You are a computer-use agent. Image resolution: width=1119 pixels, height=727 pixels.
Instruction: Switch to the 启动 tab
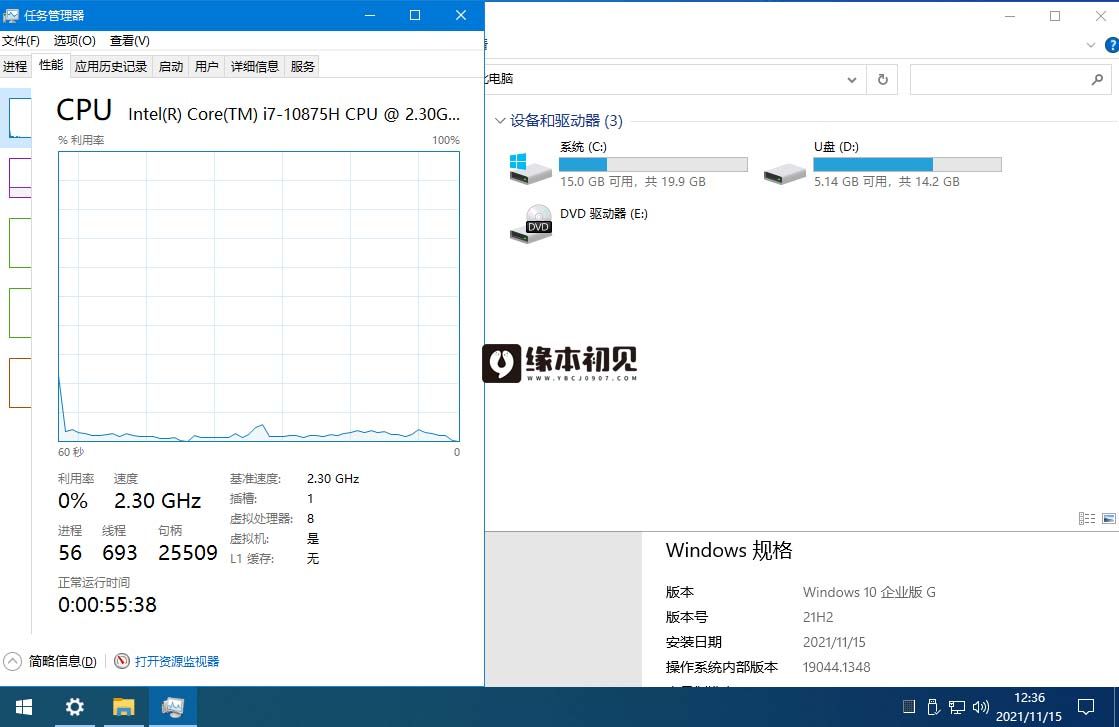(171, 66)
